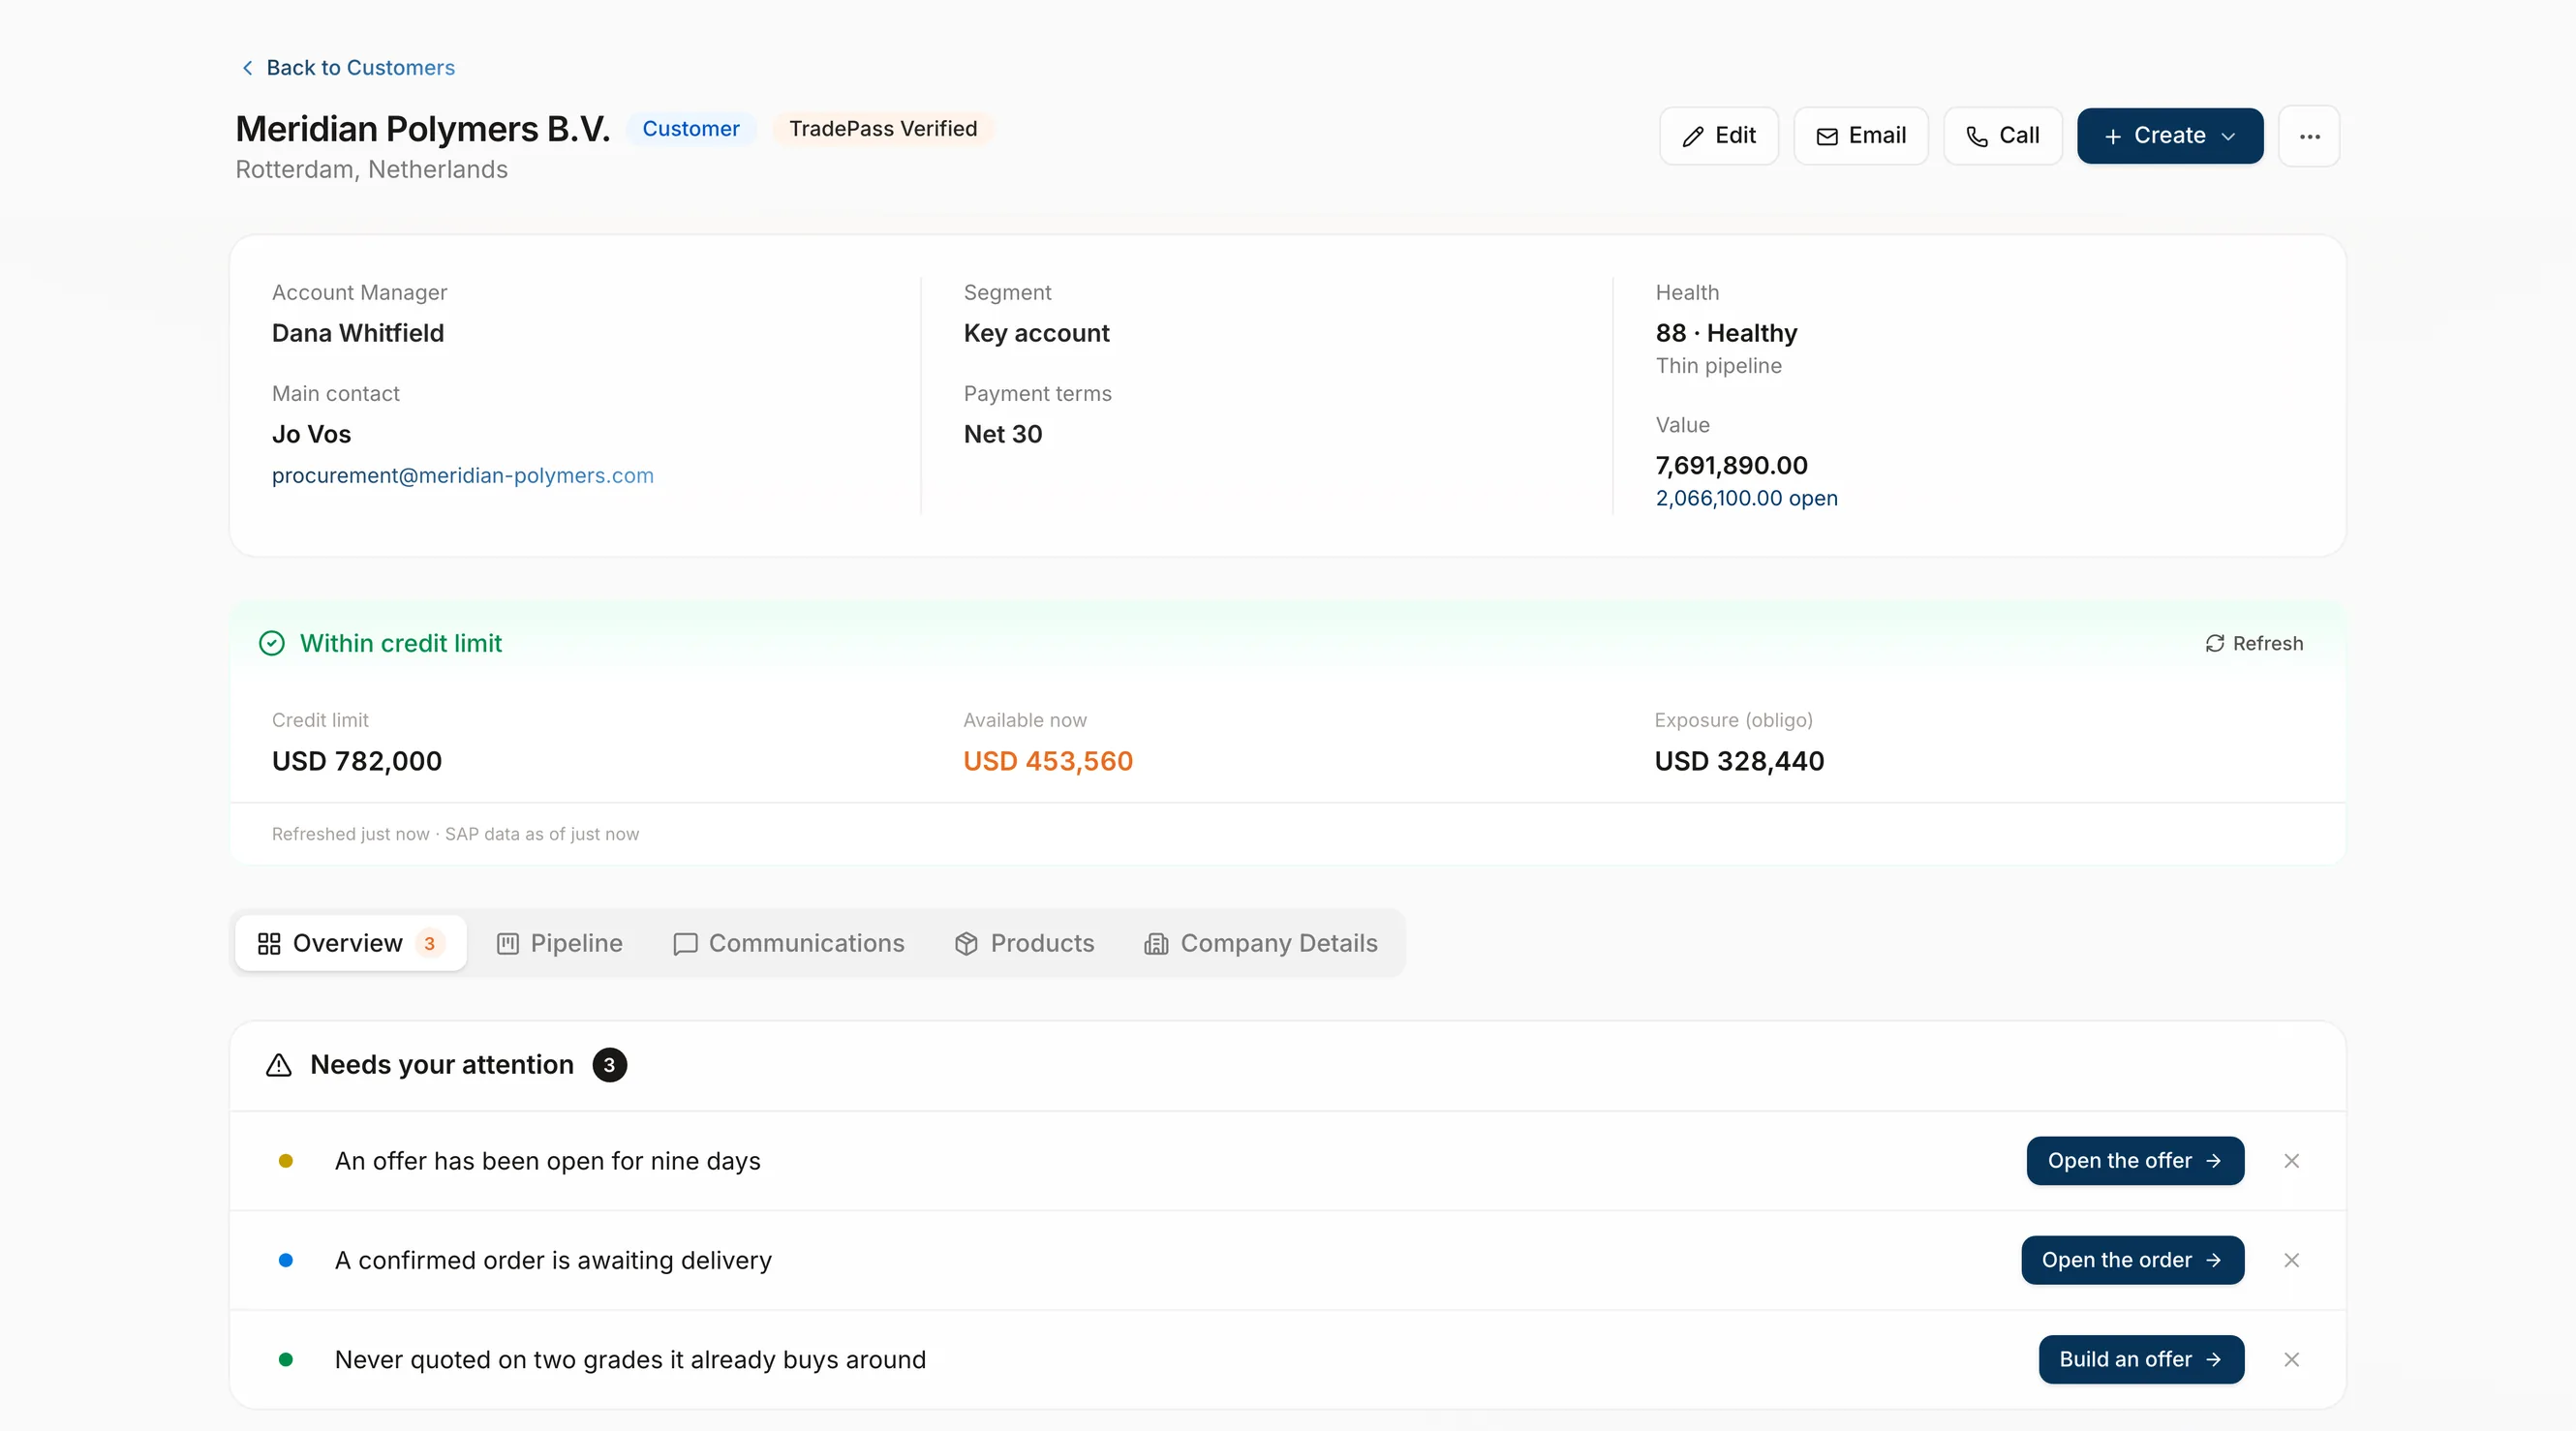The height and width of the screenshot is (1431, 2576).
Task: Edit the Meridian Polymers customer record
Action: tap(1718, 136)
